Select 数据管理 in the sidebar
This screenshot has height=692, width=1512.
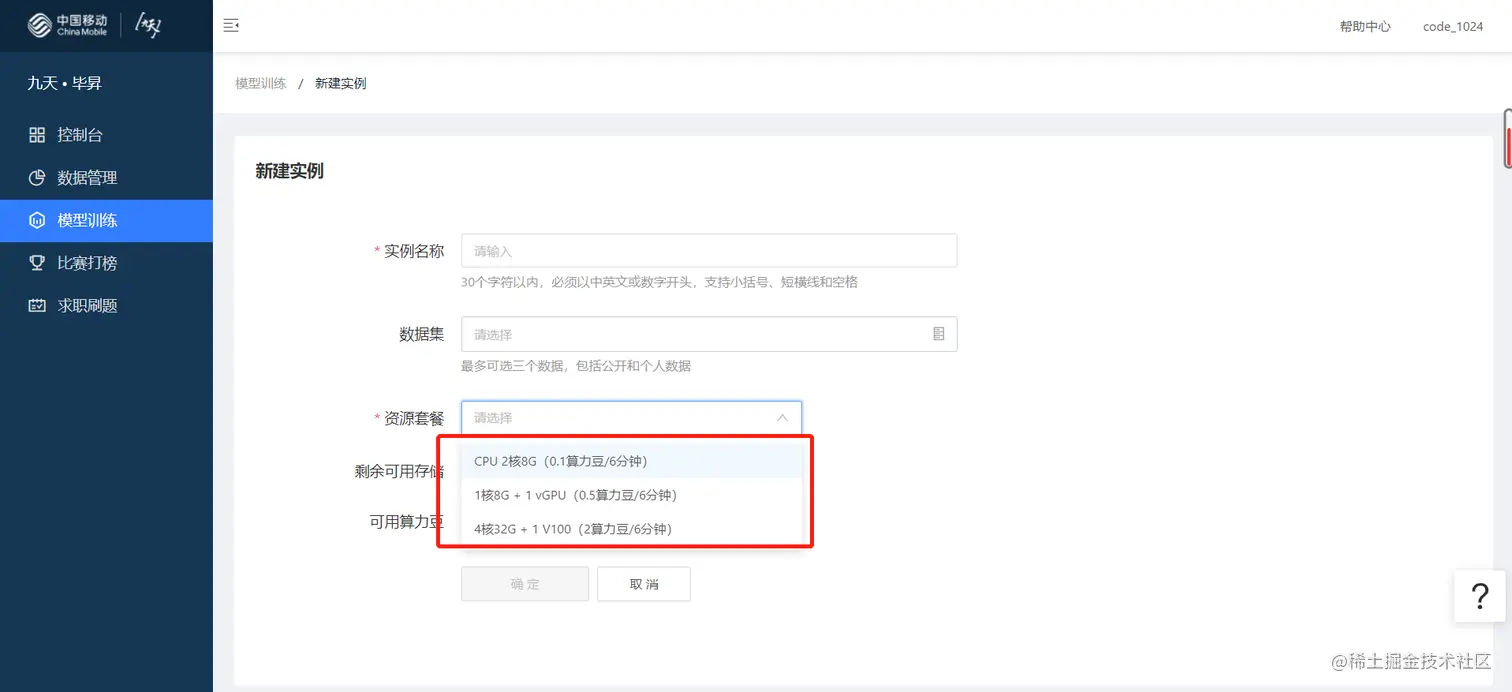89,177
